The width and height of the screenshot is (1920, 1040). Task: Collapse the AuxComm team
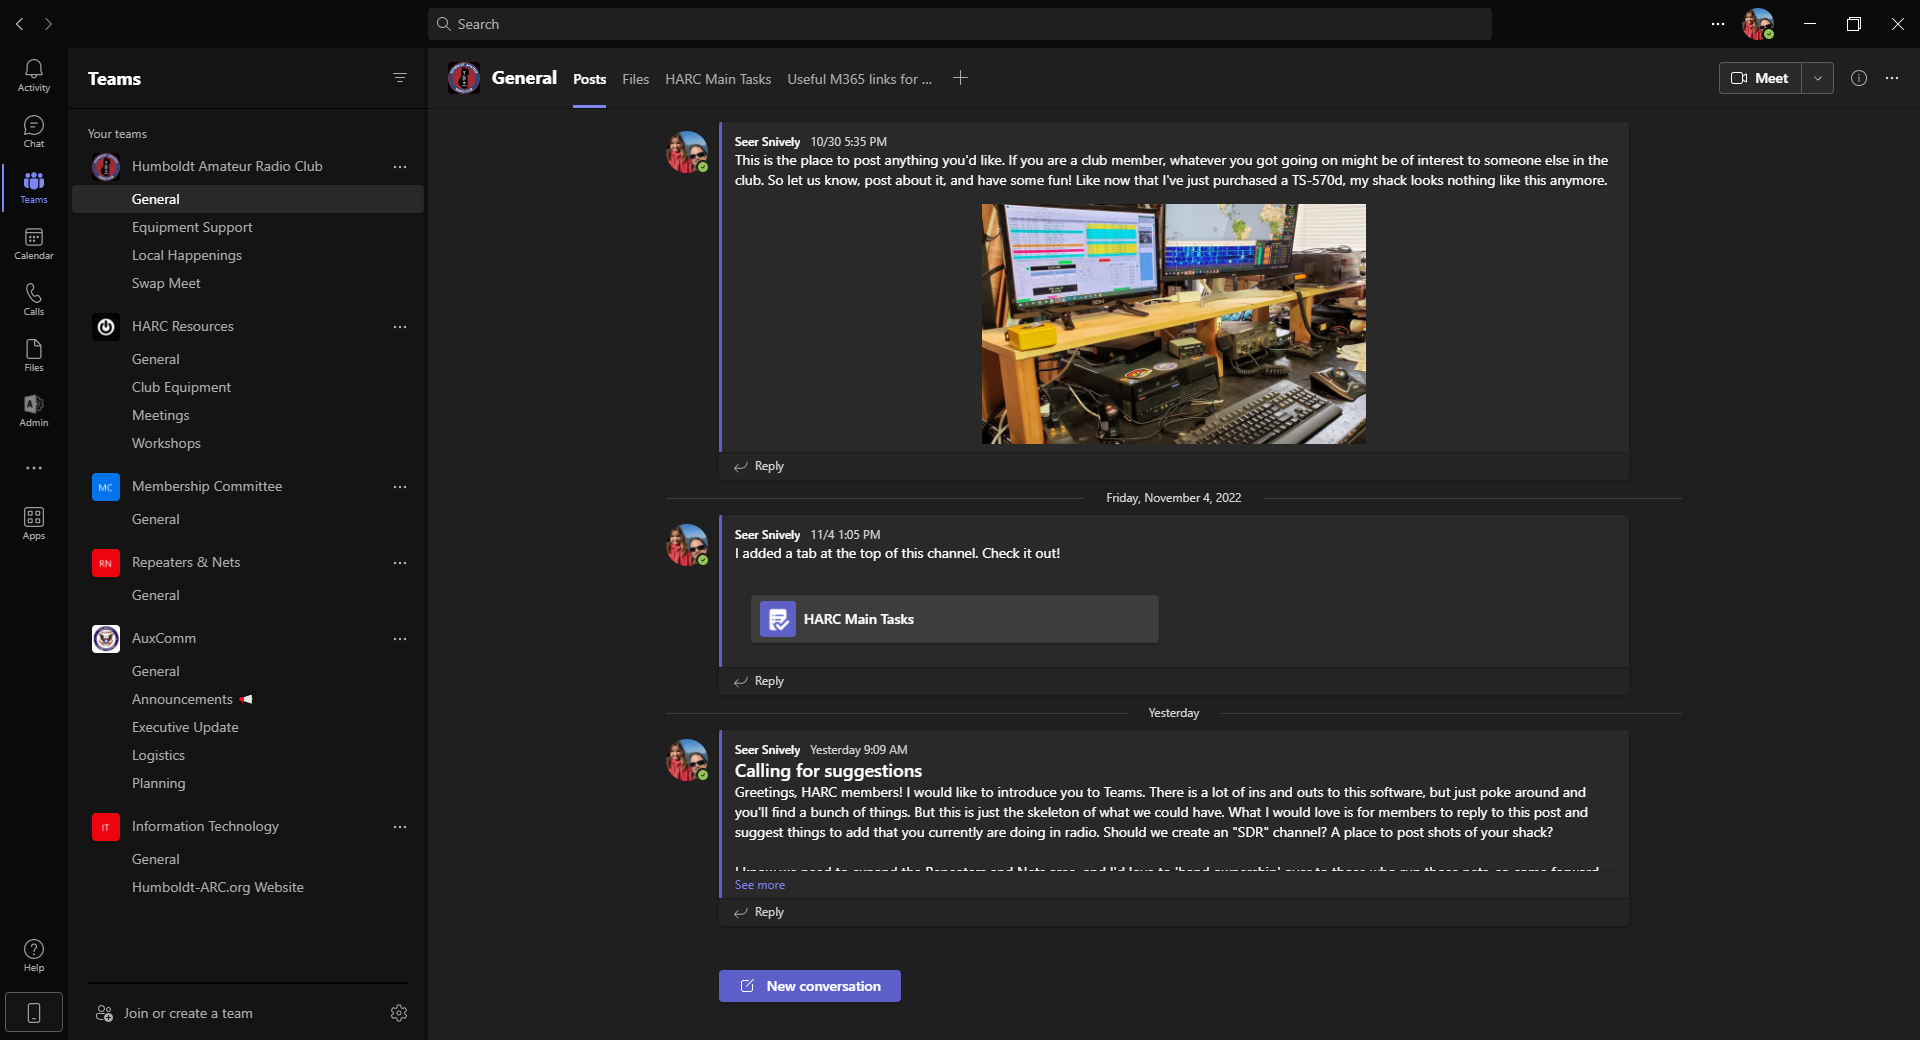pyautogui.click(x=164, y=638)
